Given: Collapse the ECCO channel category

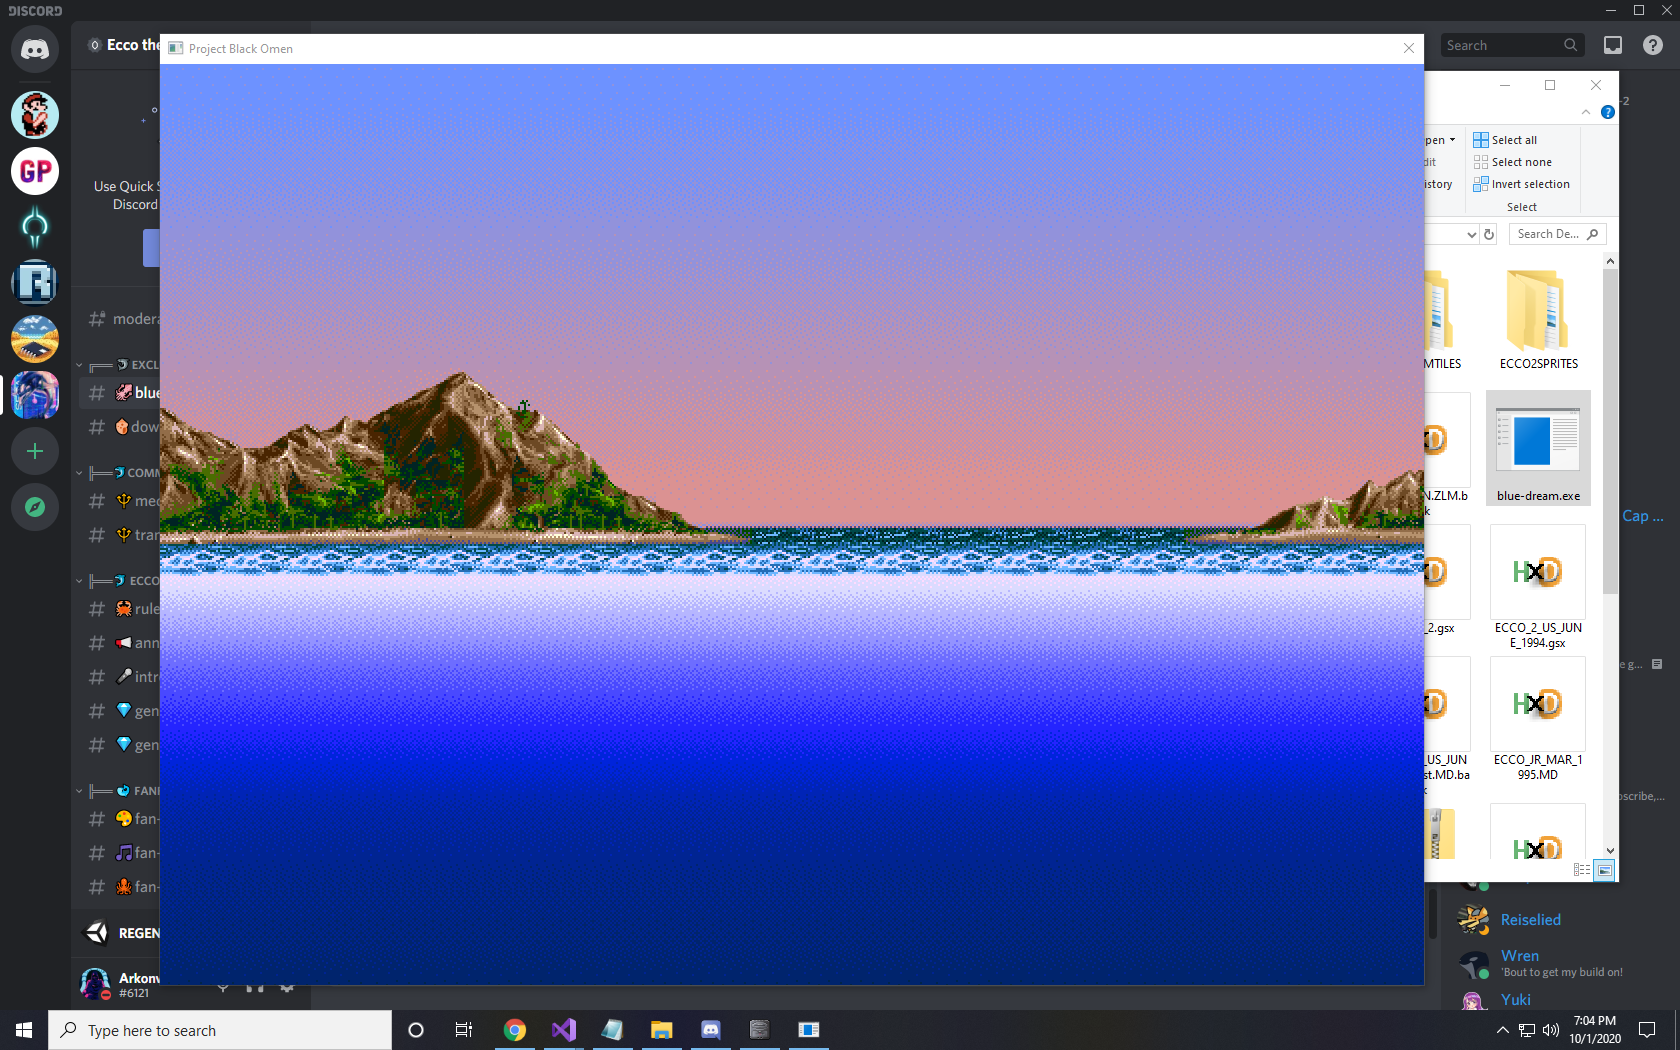Looking at the screenshot, I should [120, 581].
